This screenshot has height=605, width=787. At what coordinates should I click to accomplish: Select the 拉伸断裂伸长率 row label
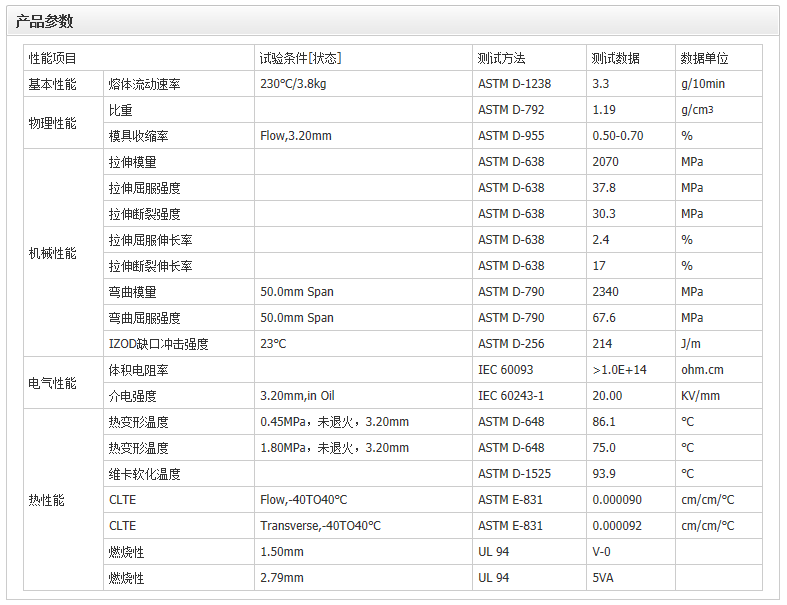pos(151,266)
